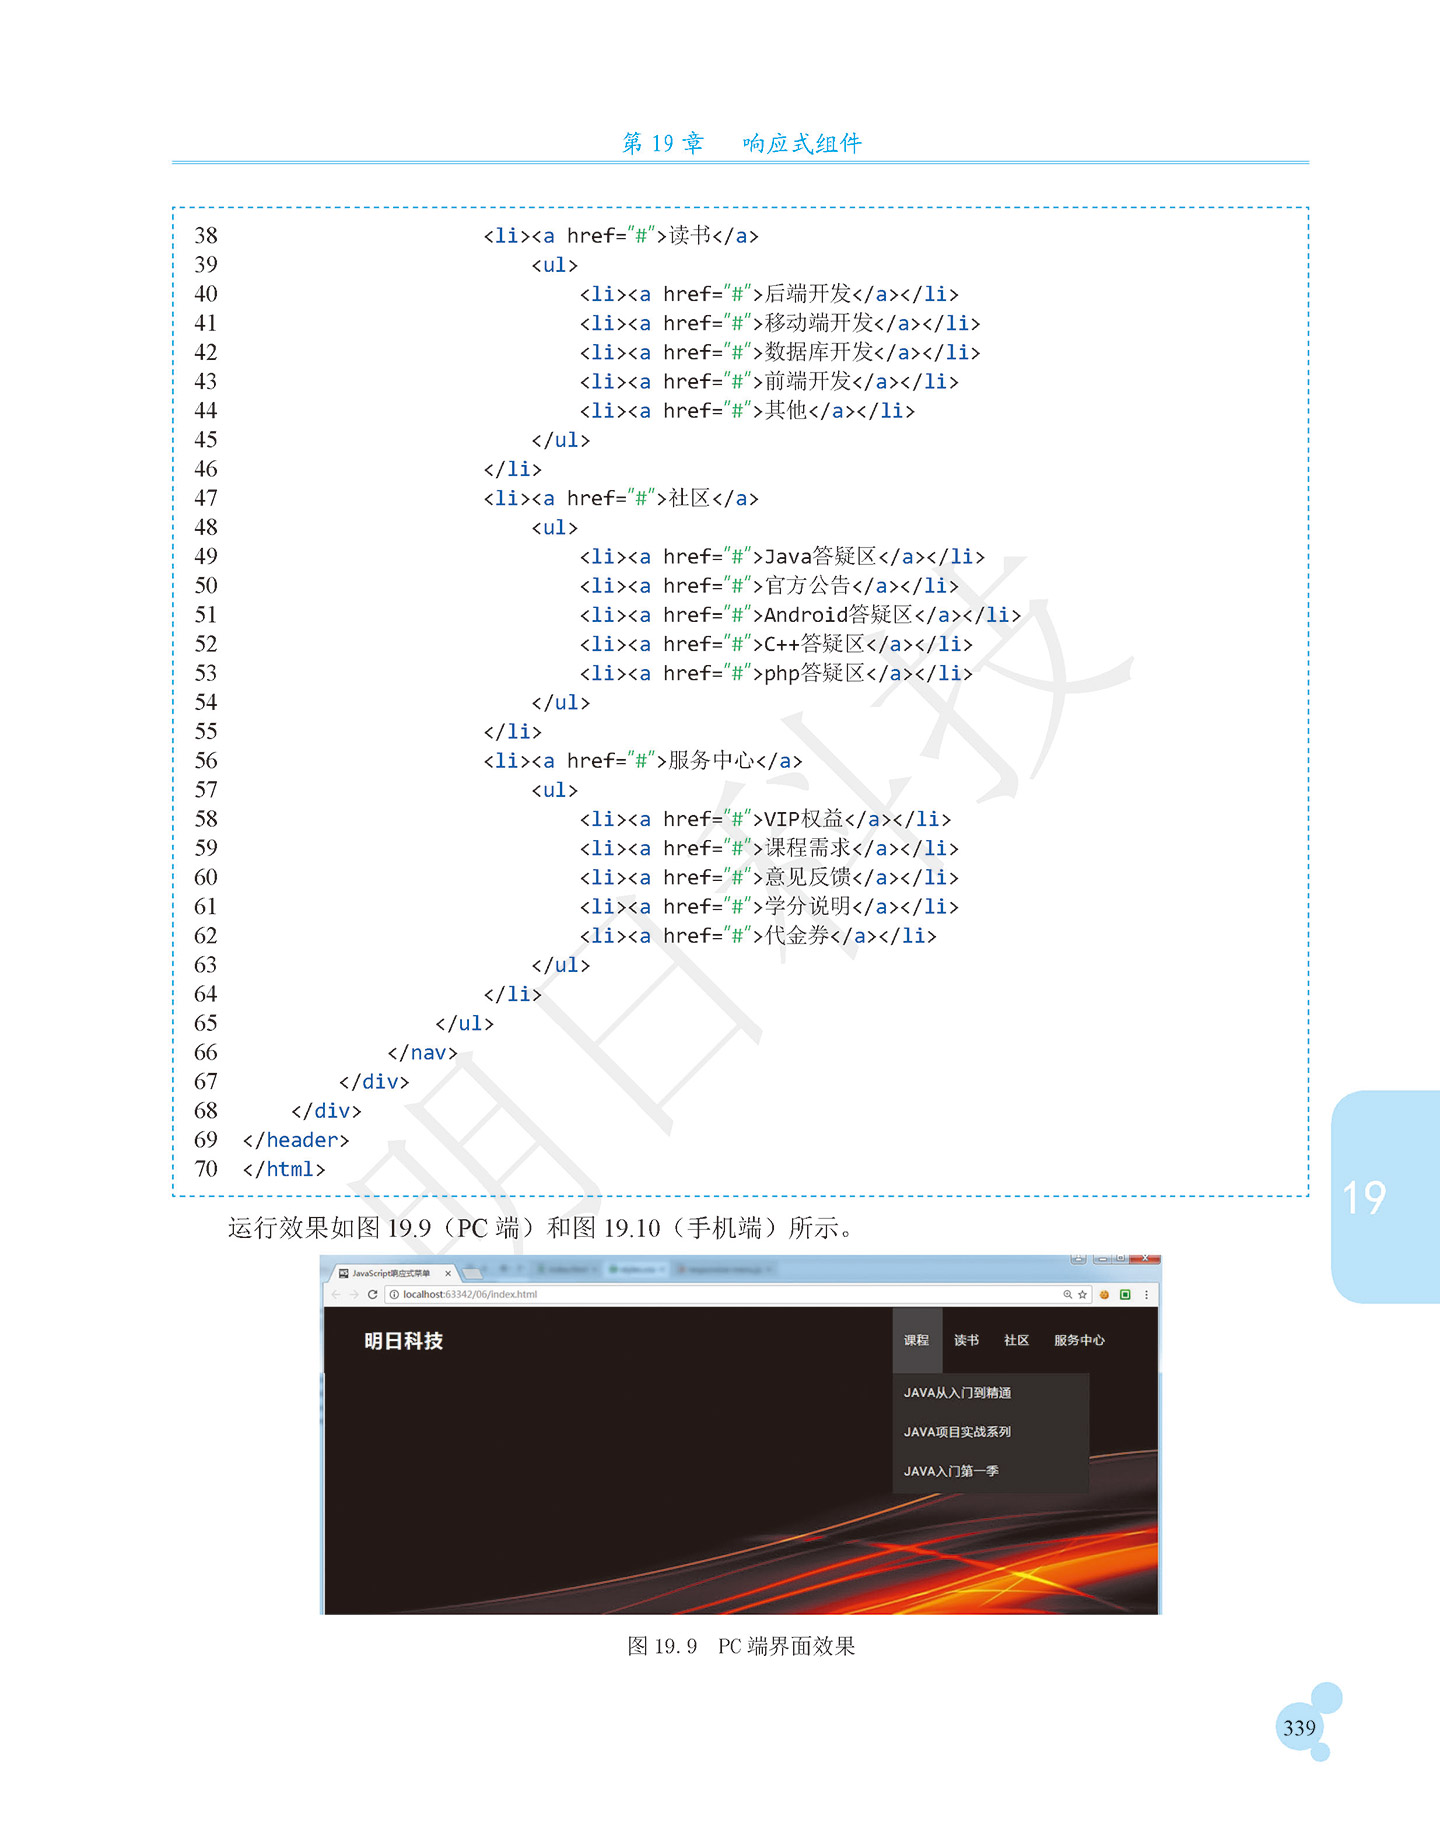1440x1833 pixels.
Task: Click code line 60 with 意见反馈
Action: [769, 877]
